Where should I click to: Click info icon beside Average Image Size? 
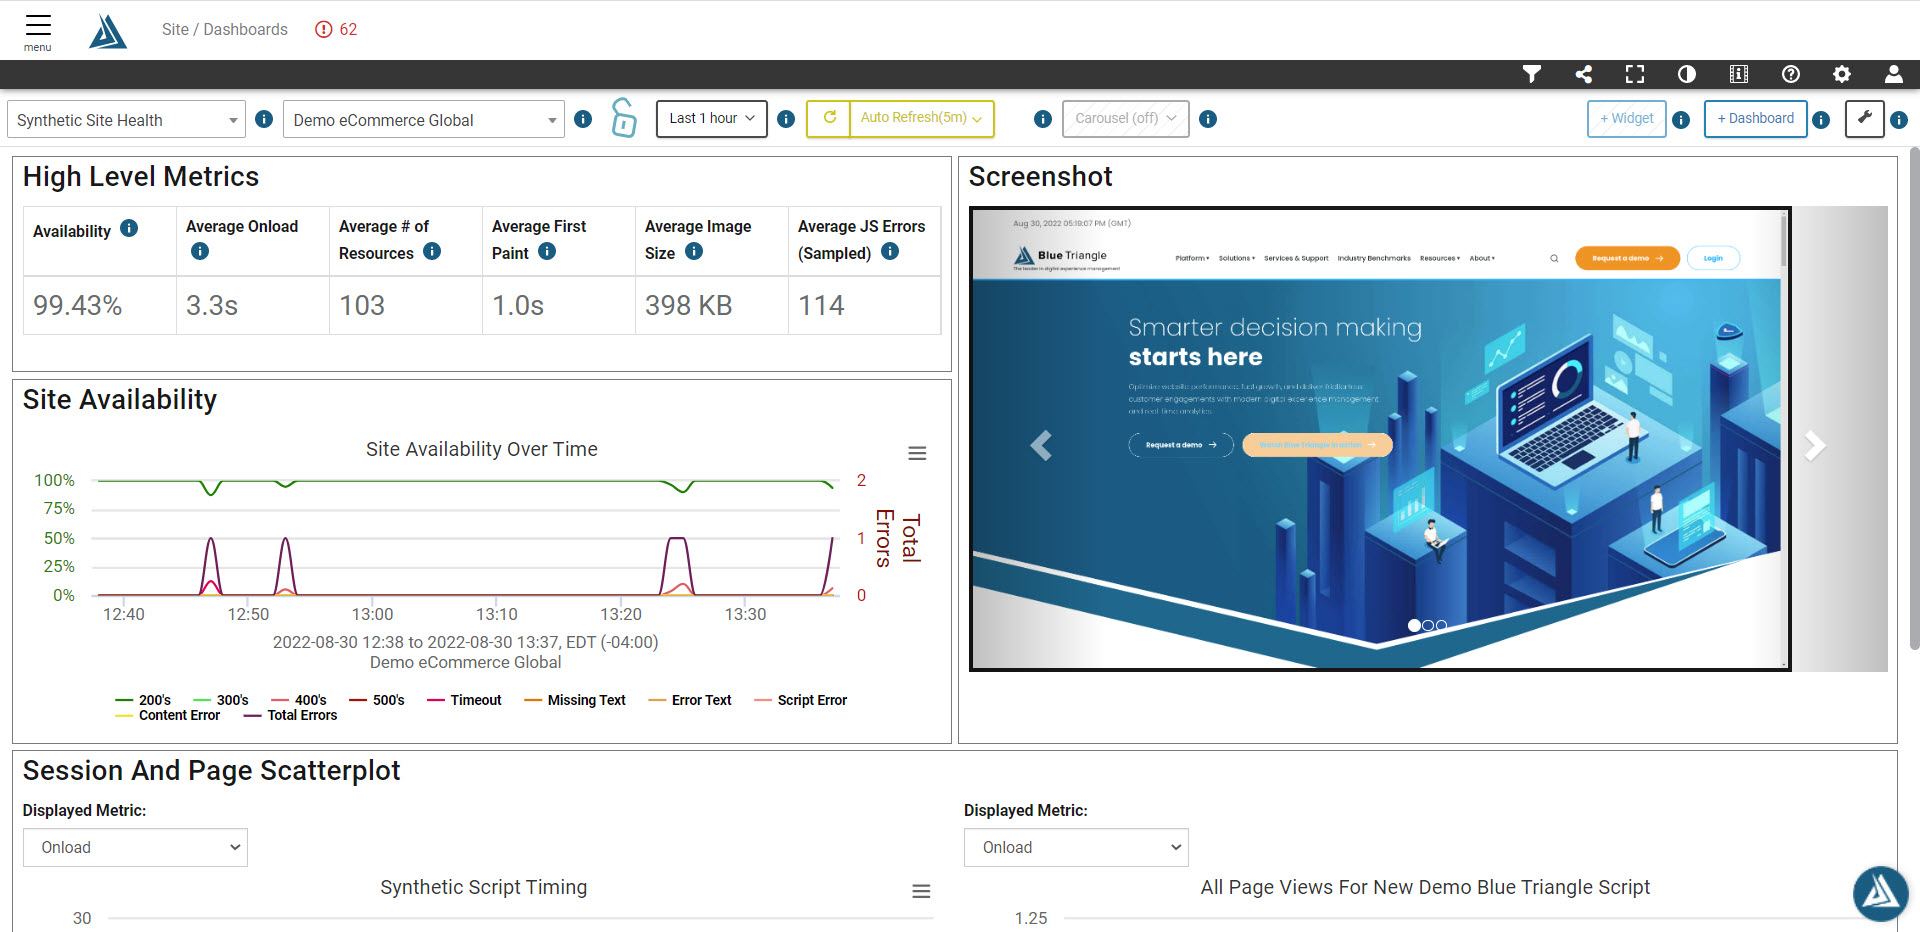point(694,251)
